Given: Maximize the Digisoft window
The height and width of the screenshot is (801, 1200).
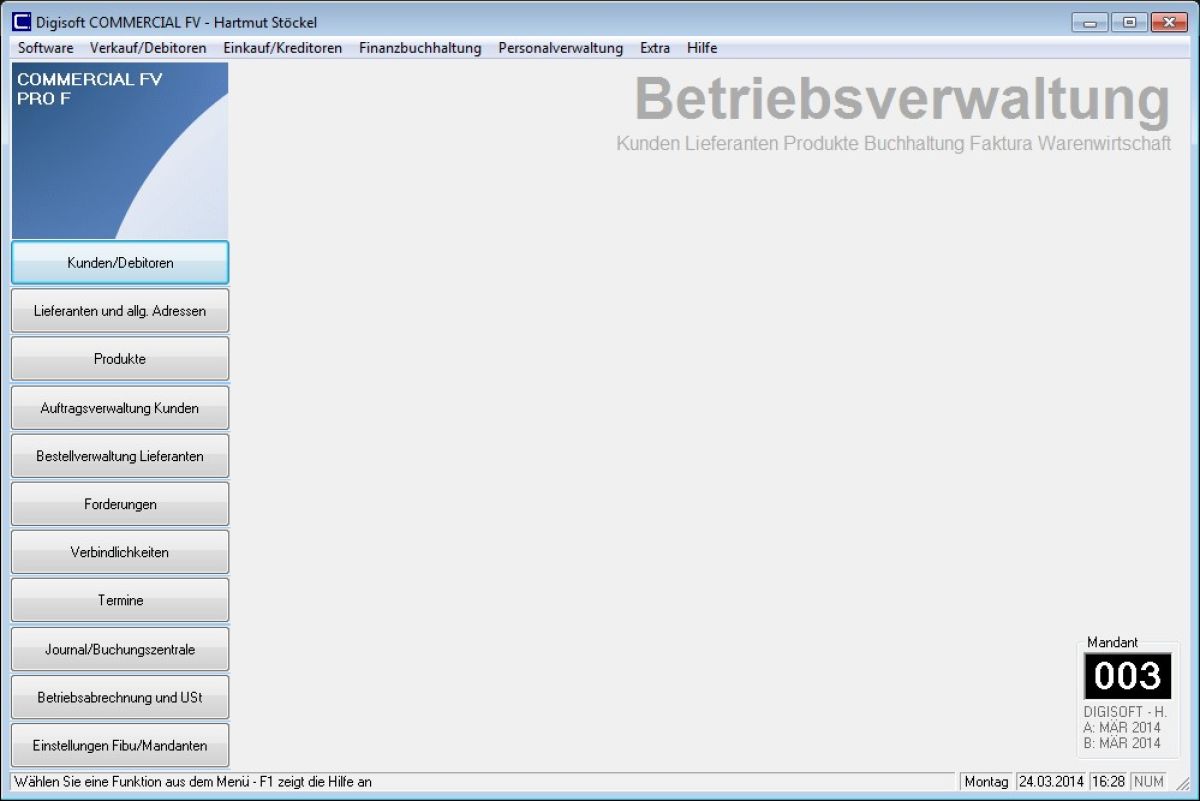Looking at the screenshot, I should click(1129, 22).
